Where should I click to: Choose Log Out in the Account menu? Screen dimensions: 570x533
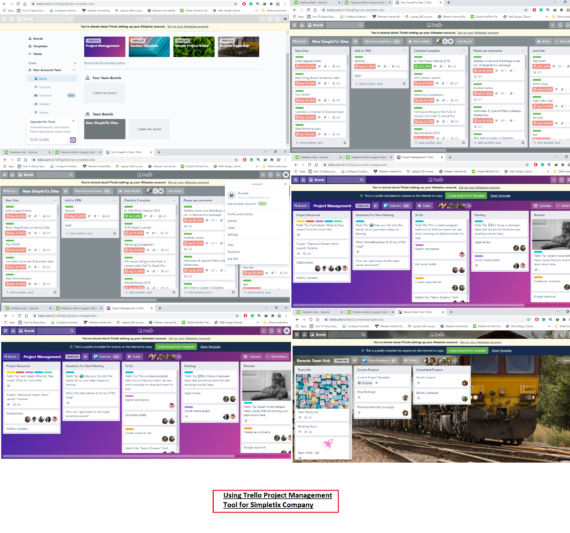pyautogui.click(x=233, y=259)
